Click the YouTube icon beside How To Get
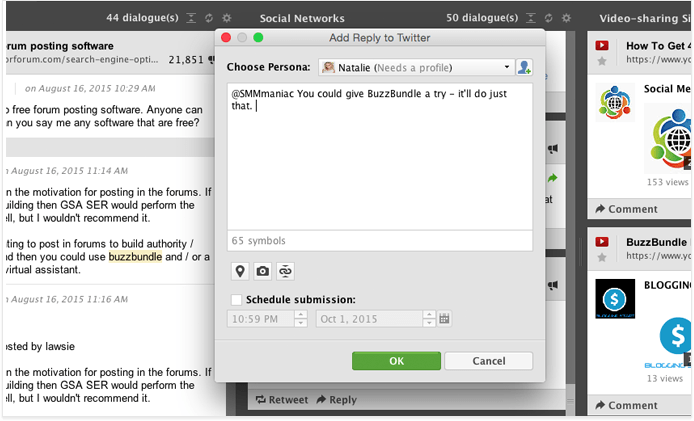The image size is (694, 421). [x=602, y=46]
